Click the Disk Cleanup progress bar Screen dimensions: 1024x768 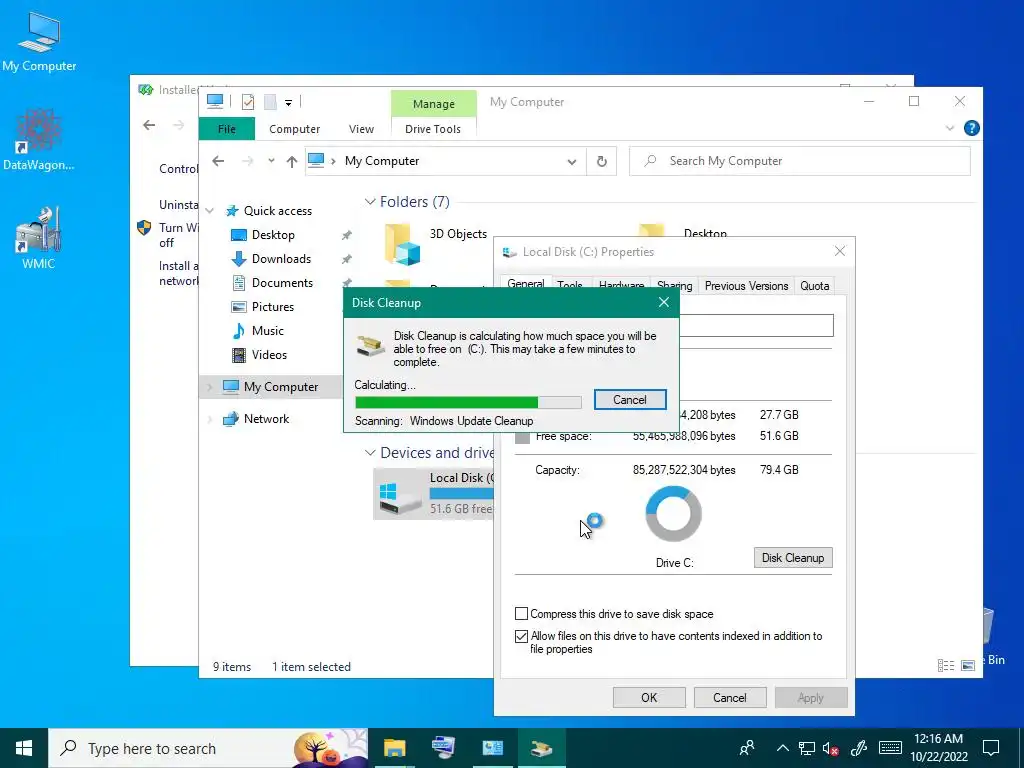468,402
